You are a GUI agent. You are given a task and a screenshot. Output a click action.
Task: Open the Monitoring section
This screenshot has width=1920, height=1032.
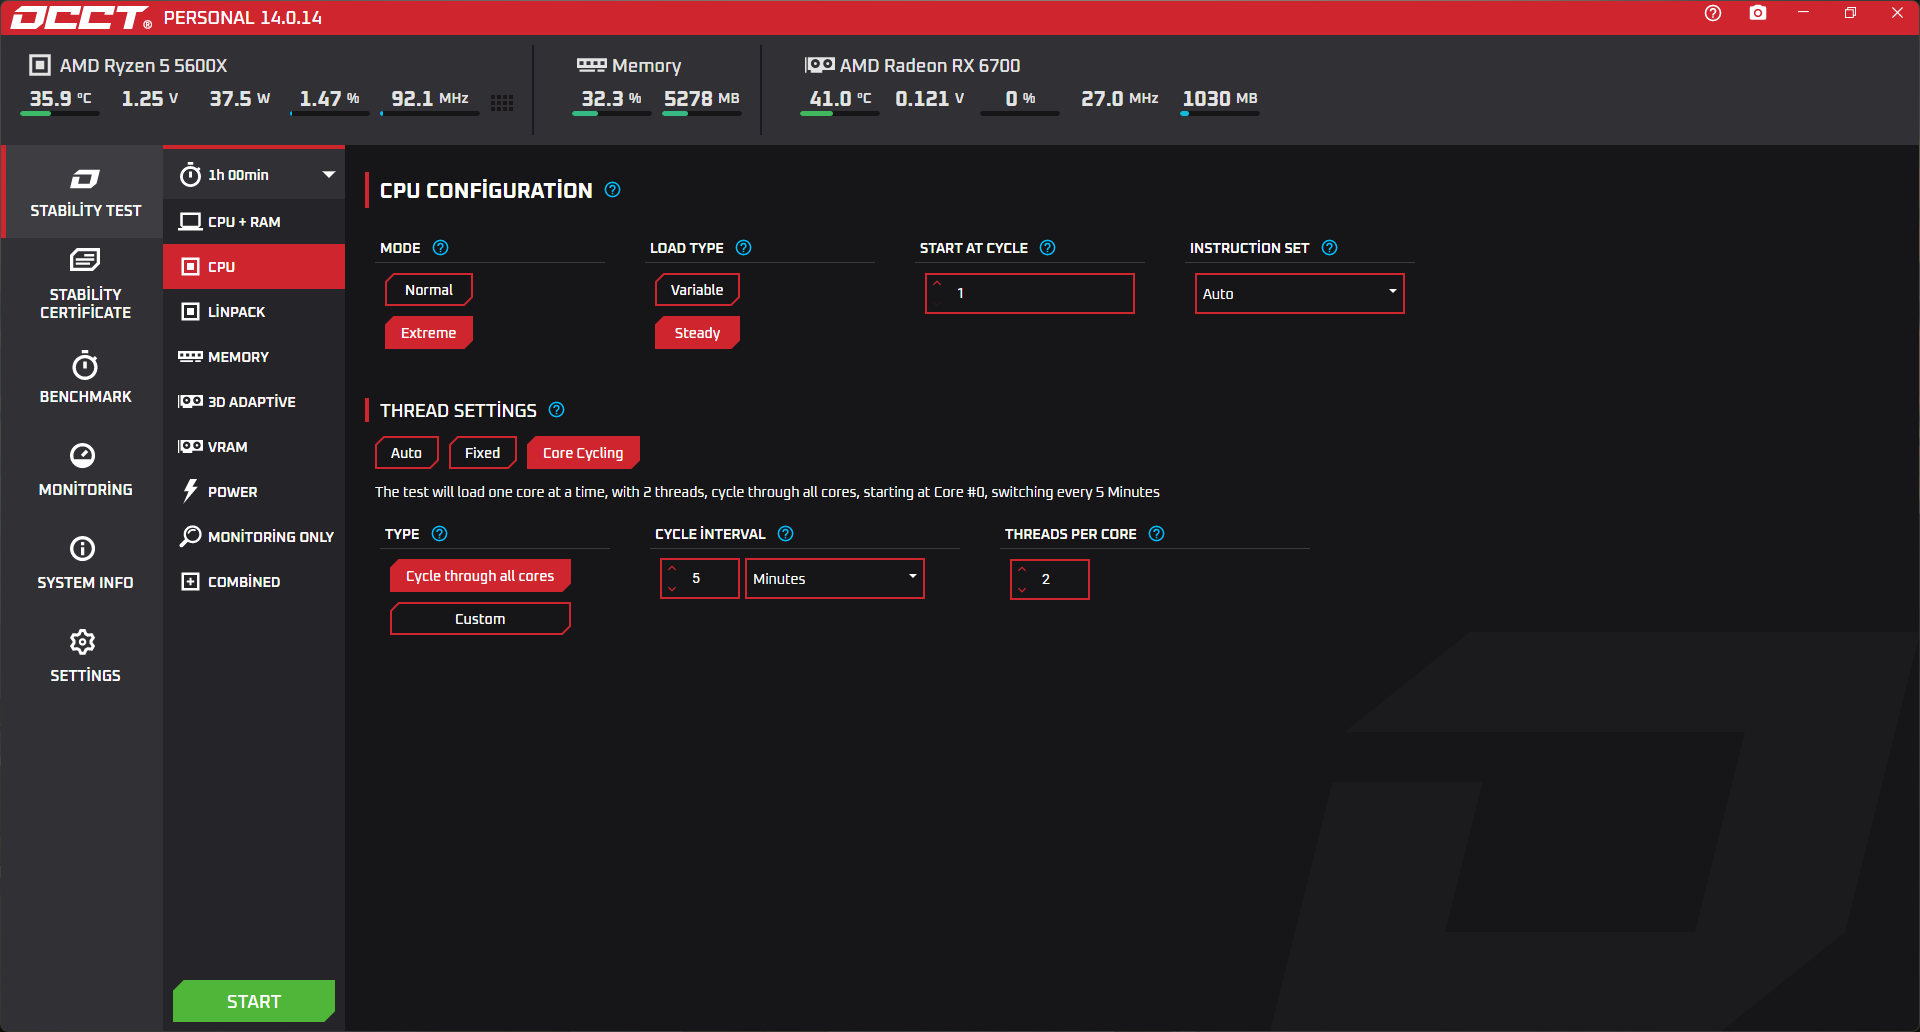click(x=85, y=470)
